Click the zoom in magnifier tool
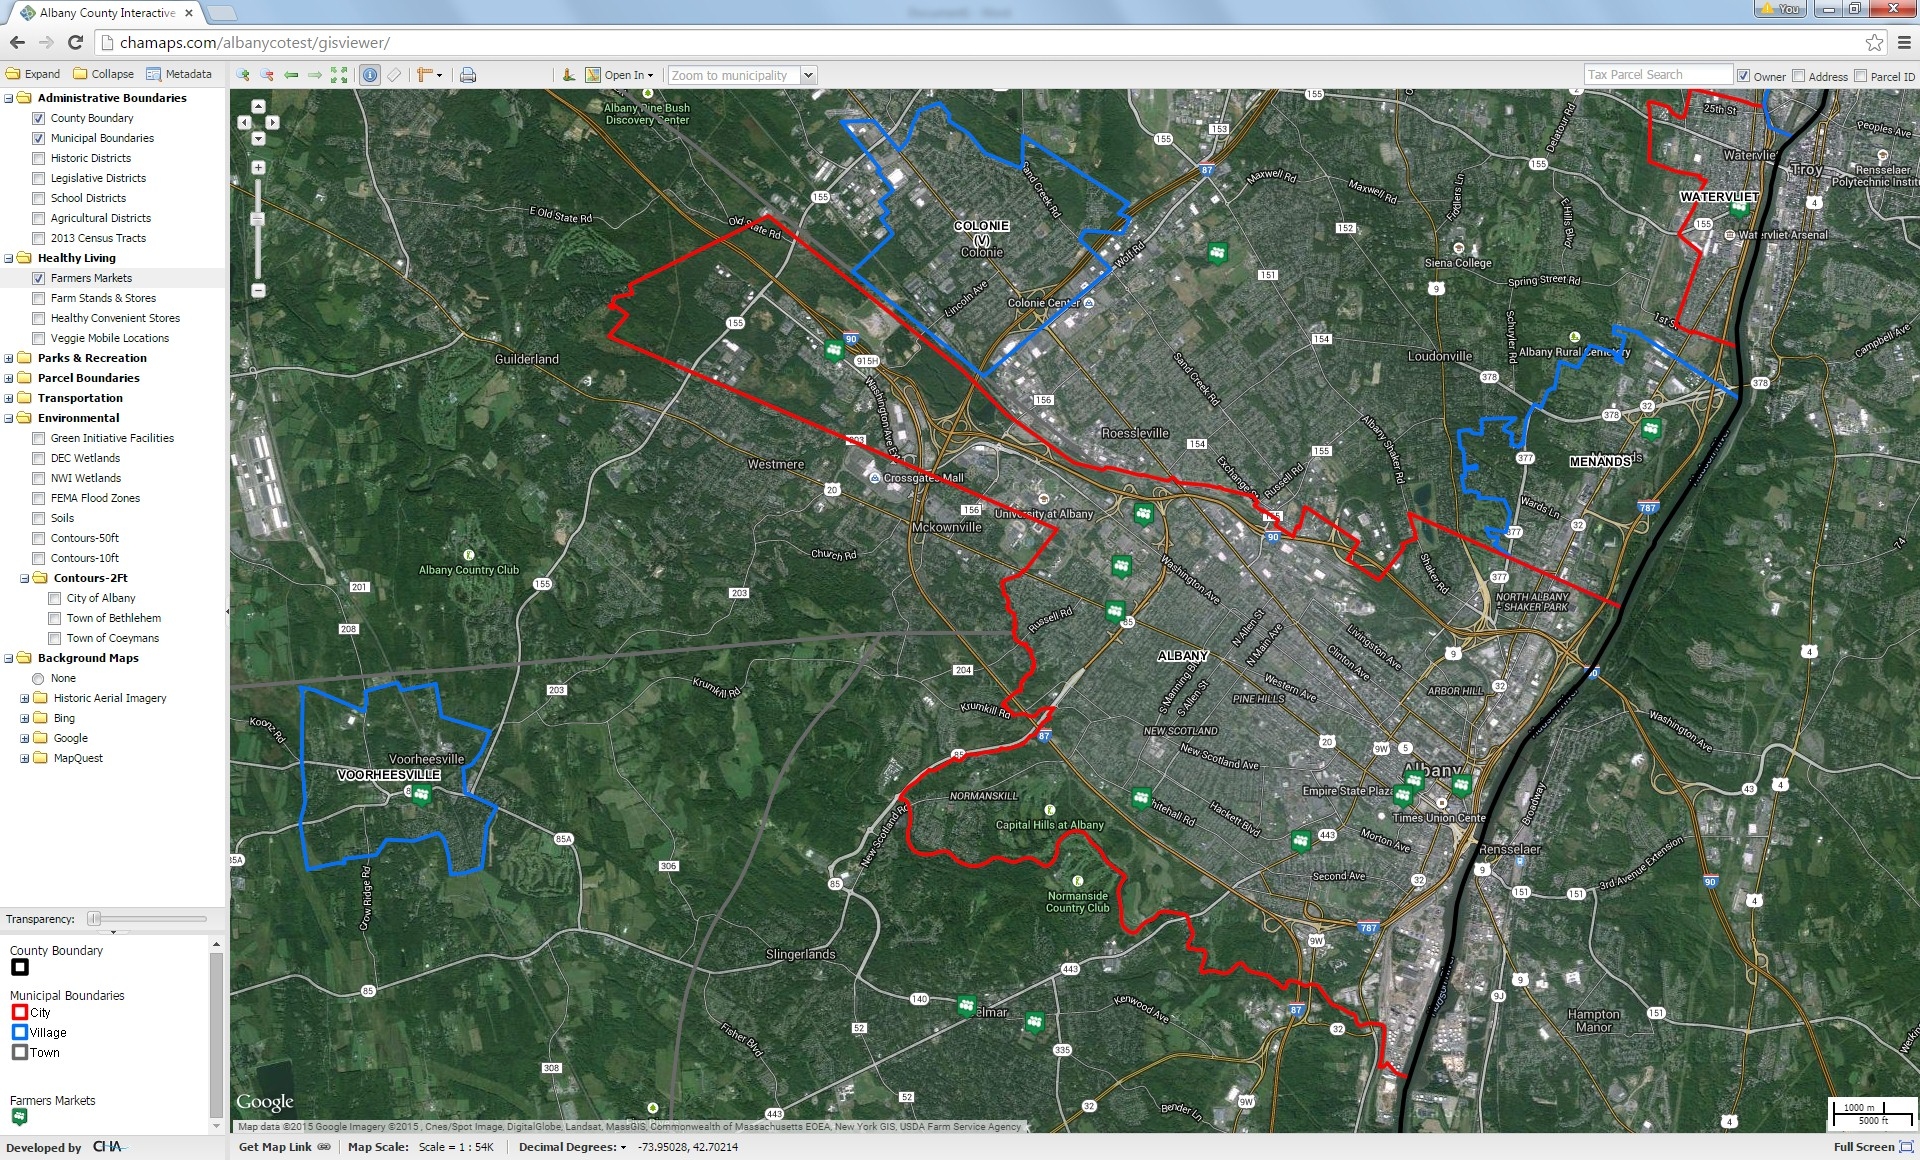1920x1160 pixels. tap(243, 75)
